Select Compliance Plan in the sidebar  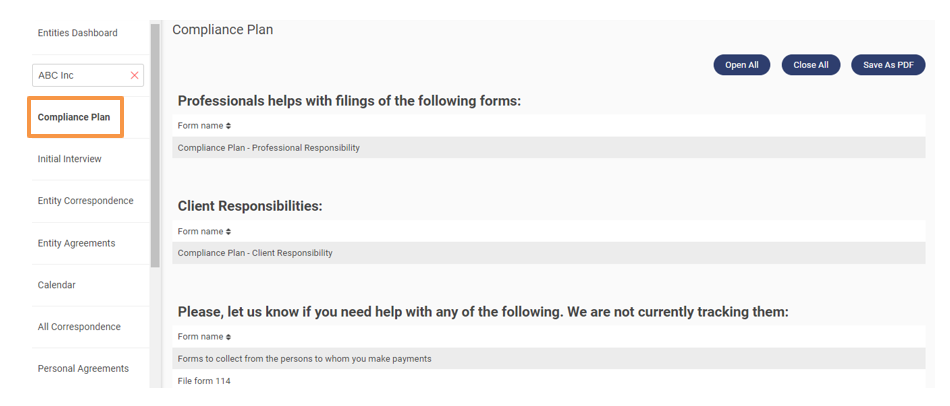point(74,117)
